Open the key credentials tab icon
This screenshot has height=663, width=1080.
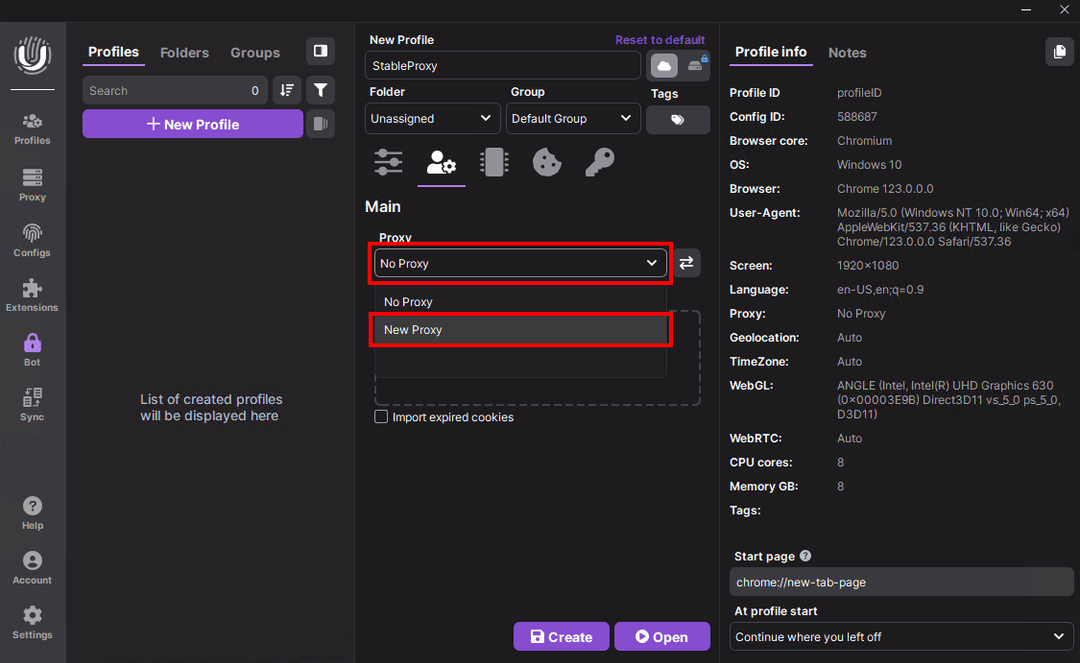click(x=599, y=162)
